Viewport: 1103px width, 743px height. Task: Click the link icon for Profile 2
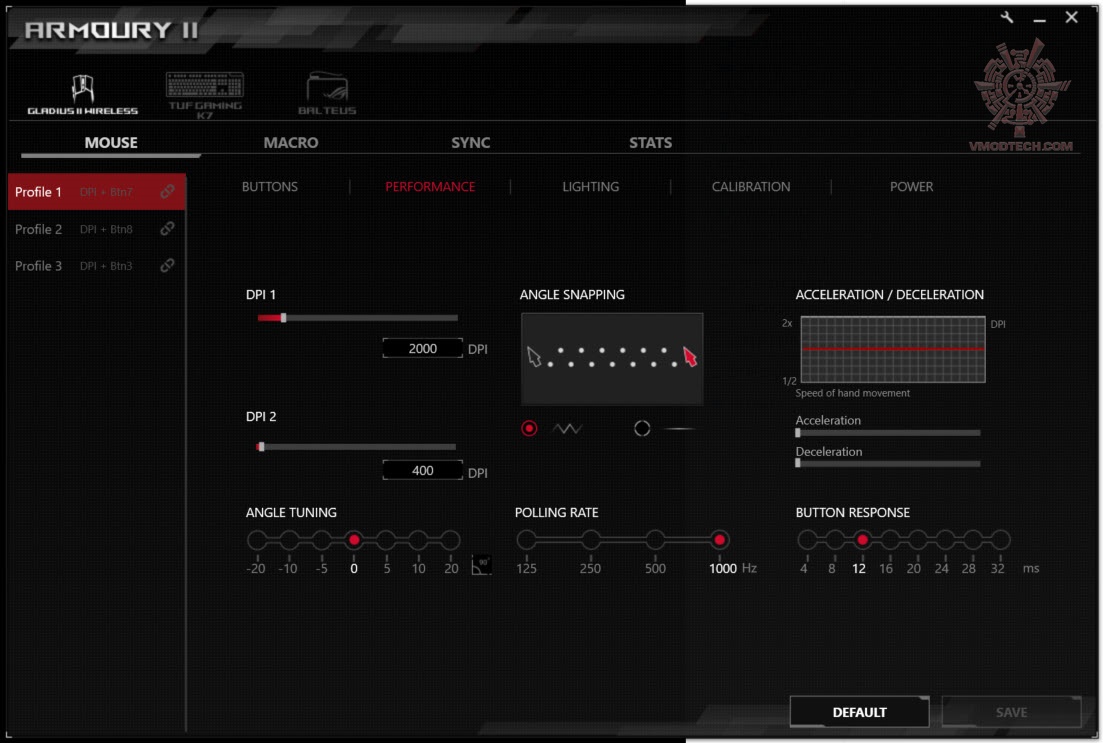tap(167, 229)
